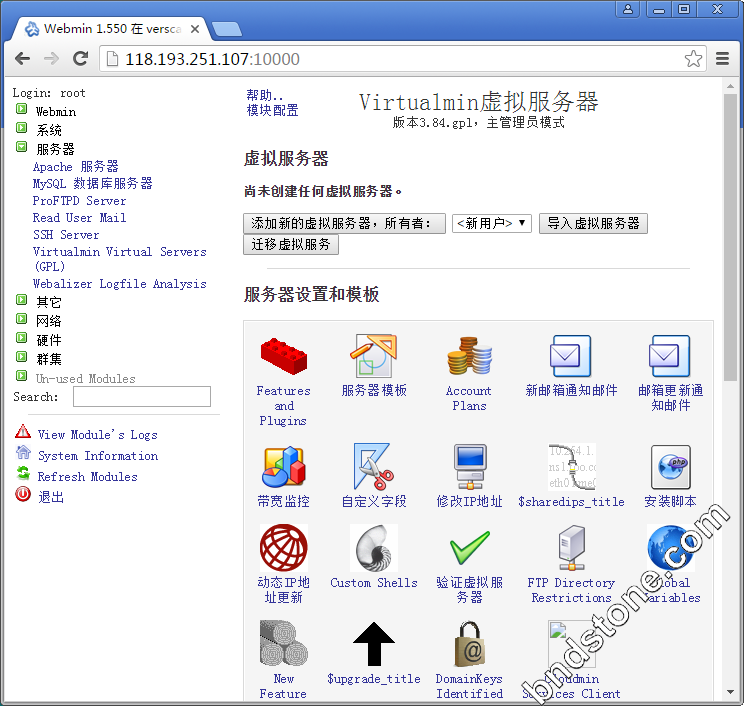Click the 导入虚拟服务器 button
Viewport: 744px width, 706px height.
[x=593, y=223]
